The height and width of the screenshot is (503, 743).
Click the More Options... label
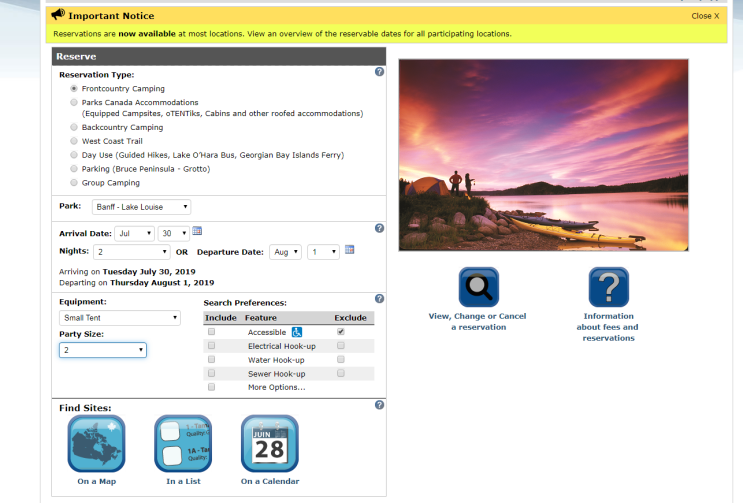coord(277,387)
